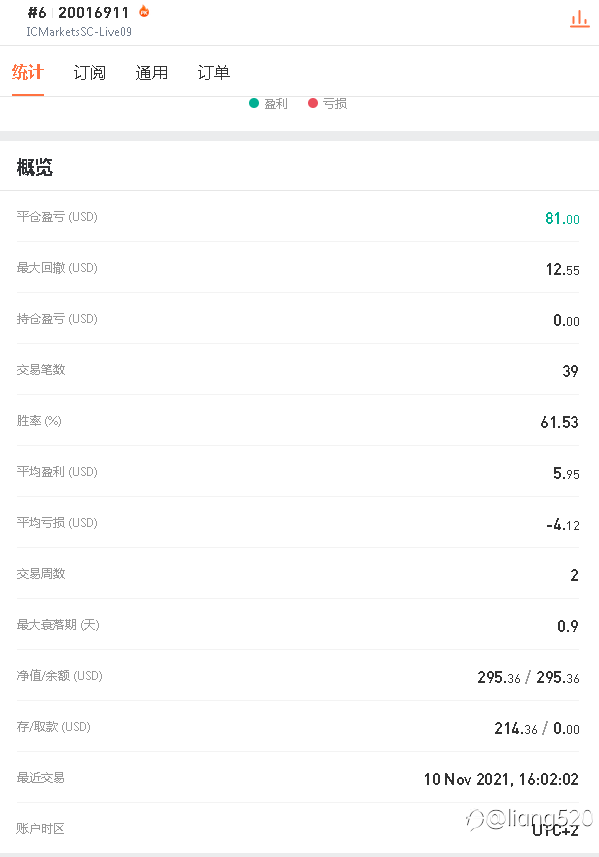The width and height of the screenshot is (599, 857).
Task: Switch to the 订阅 tab
Action: coord(90,72)
